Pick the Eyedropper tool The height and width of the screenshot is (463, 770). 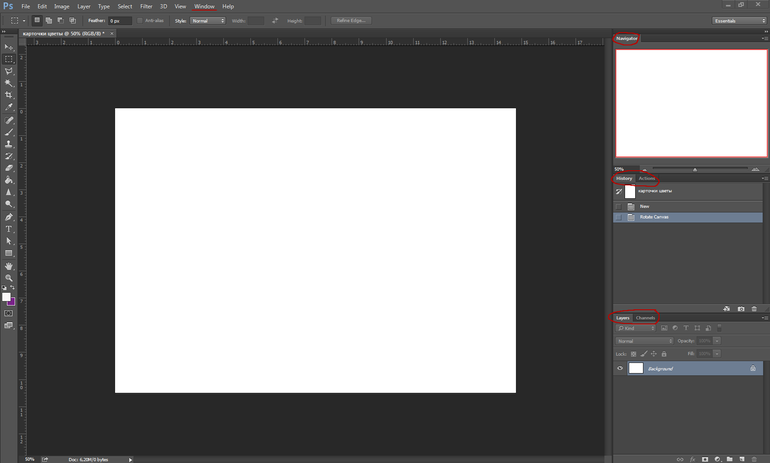(9, 107)
